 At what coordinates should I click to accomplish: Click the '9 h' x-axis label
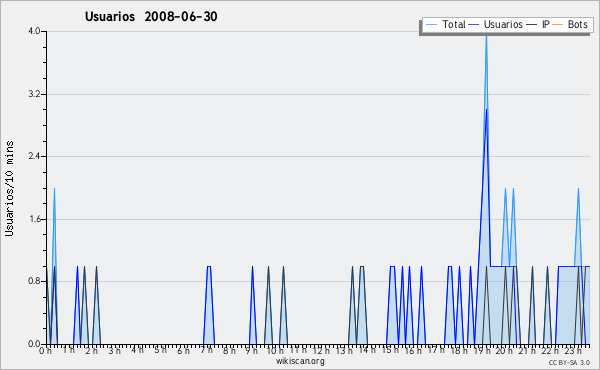point(251,351)
